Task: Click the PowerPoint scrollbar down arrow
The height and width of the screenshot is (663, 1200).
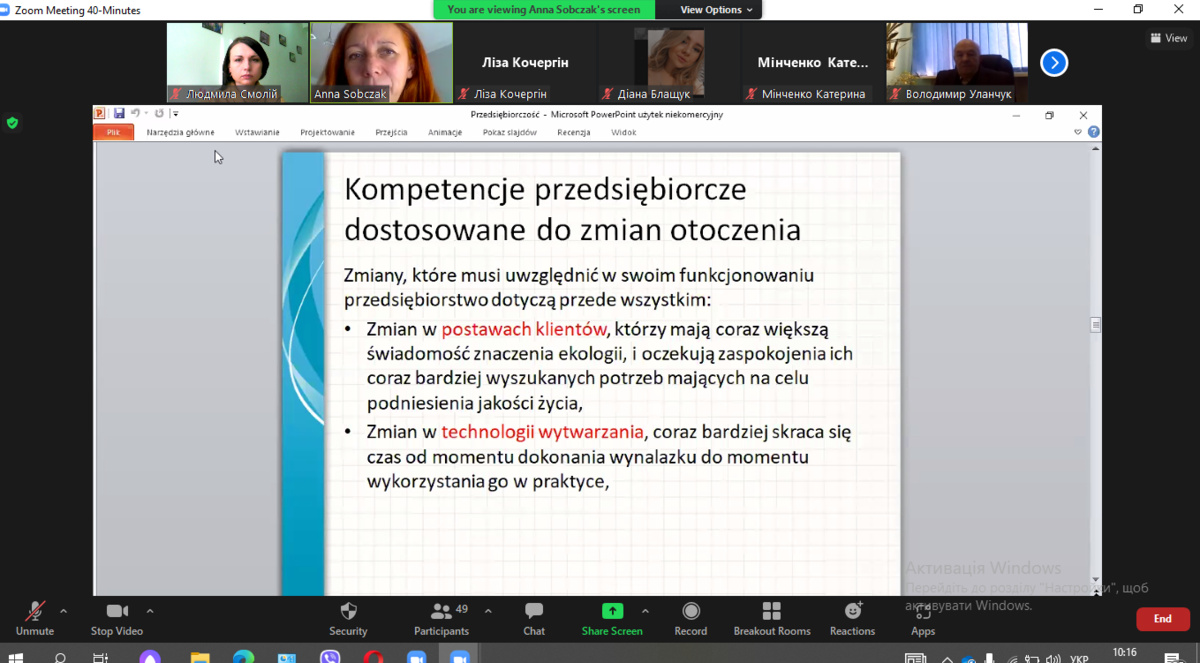Action: coord(1096,579)
